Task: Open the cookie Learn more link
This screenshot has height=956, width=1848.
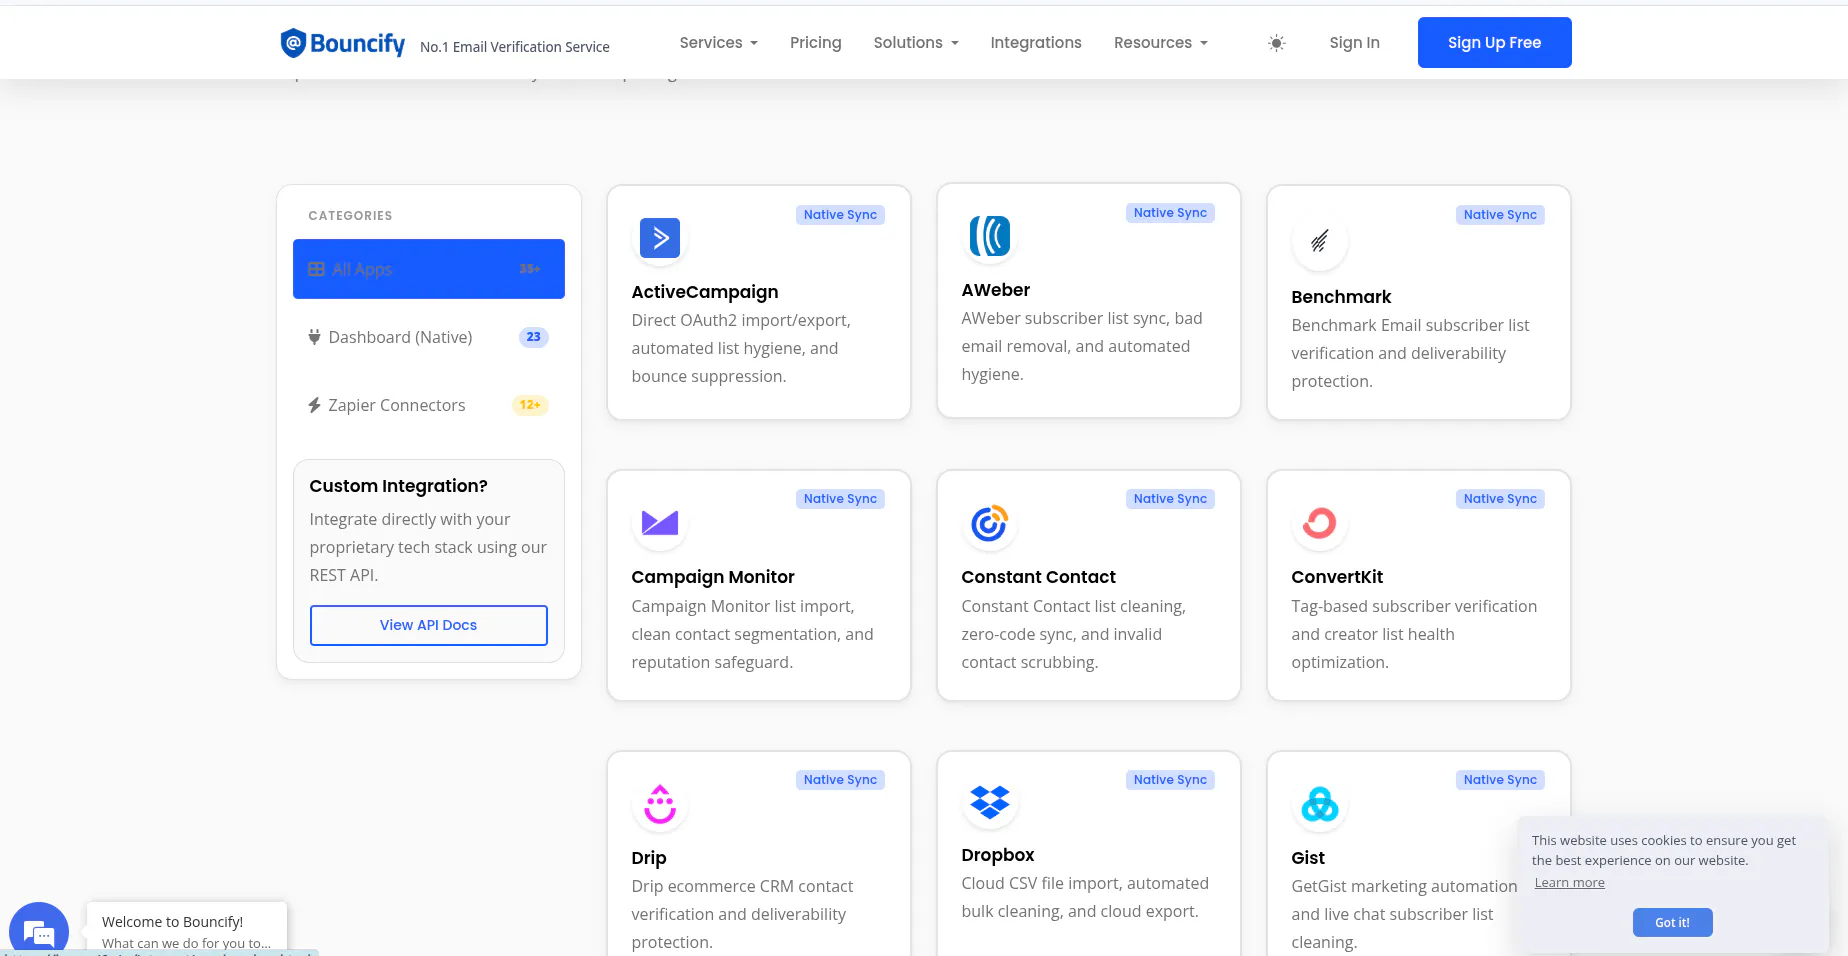Action: (1569, 883)
